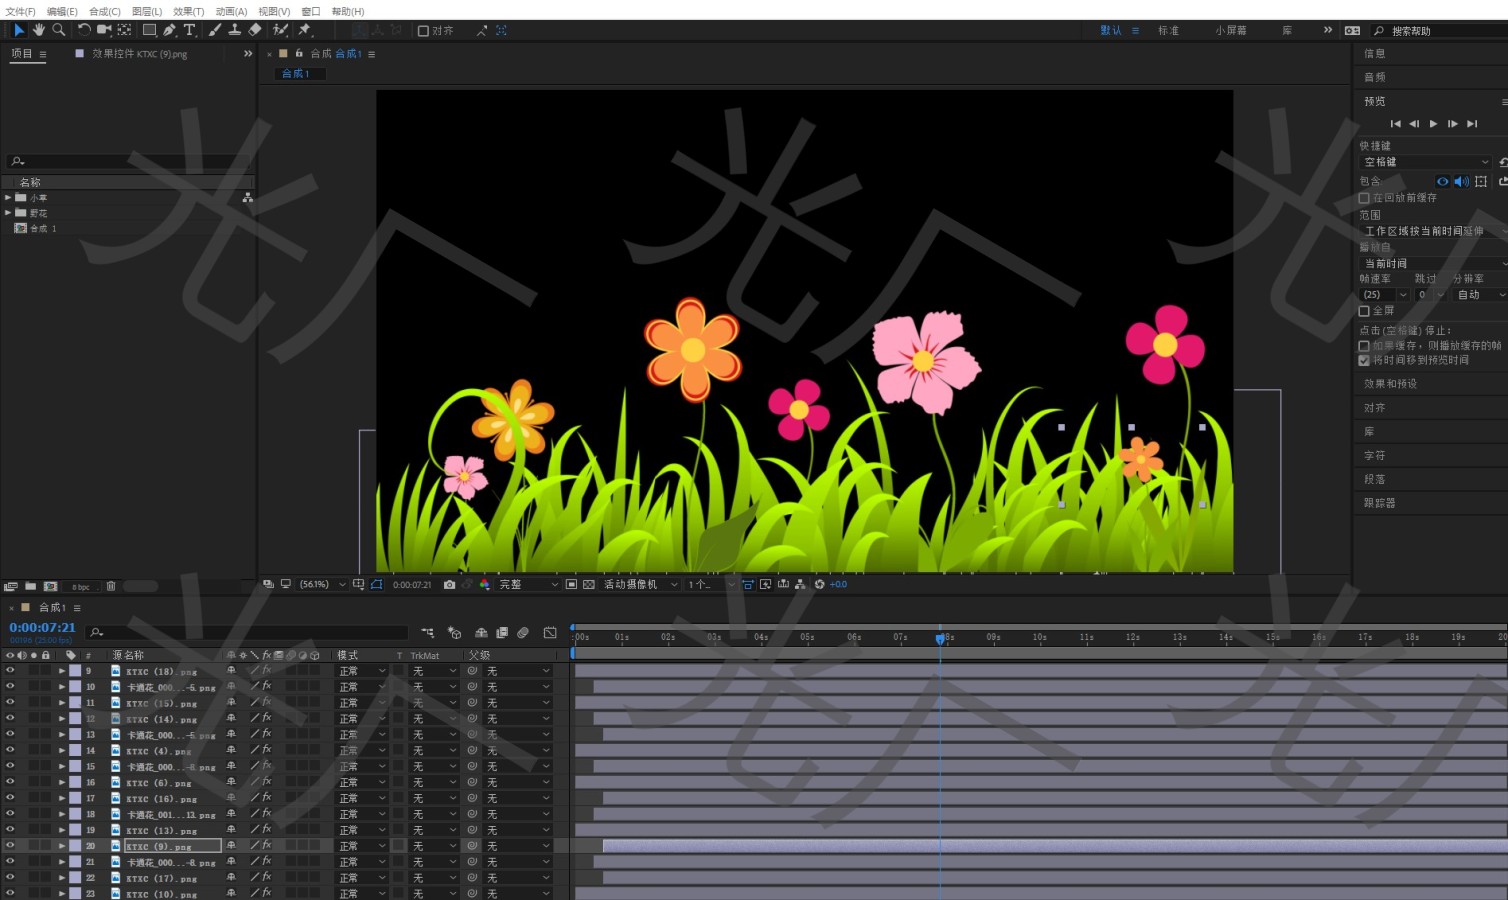Open the (25) frame rate dropdown
Viewport: 1508px width, 900px height.
tap(1385, 295)
